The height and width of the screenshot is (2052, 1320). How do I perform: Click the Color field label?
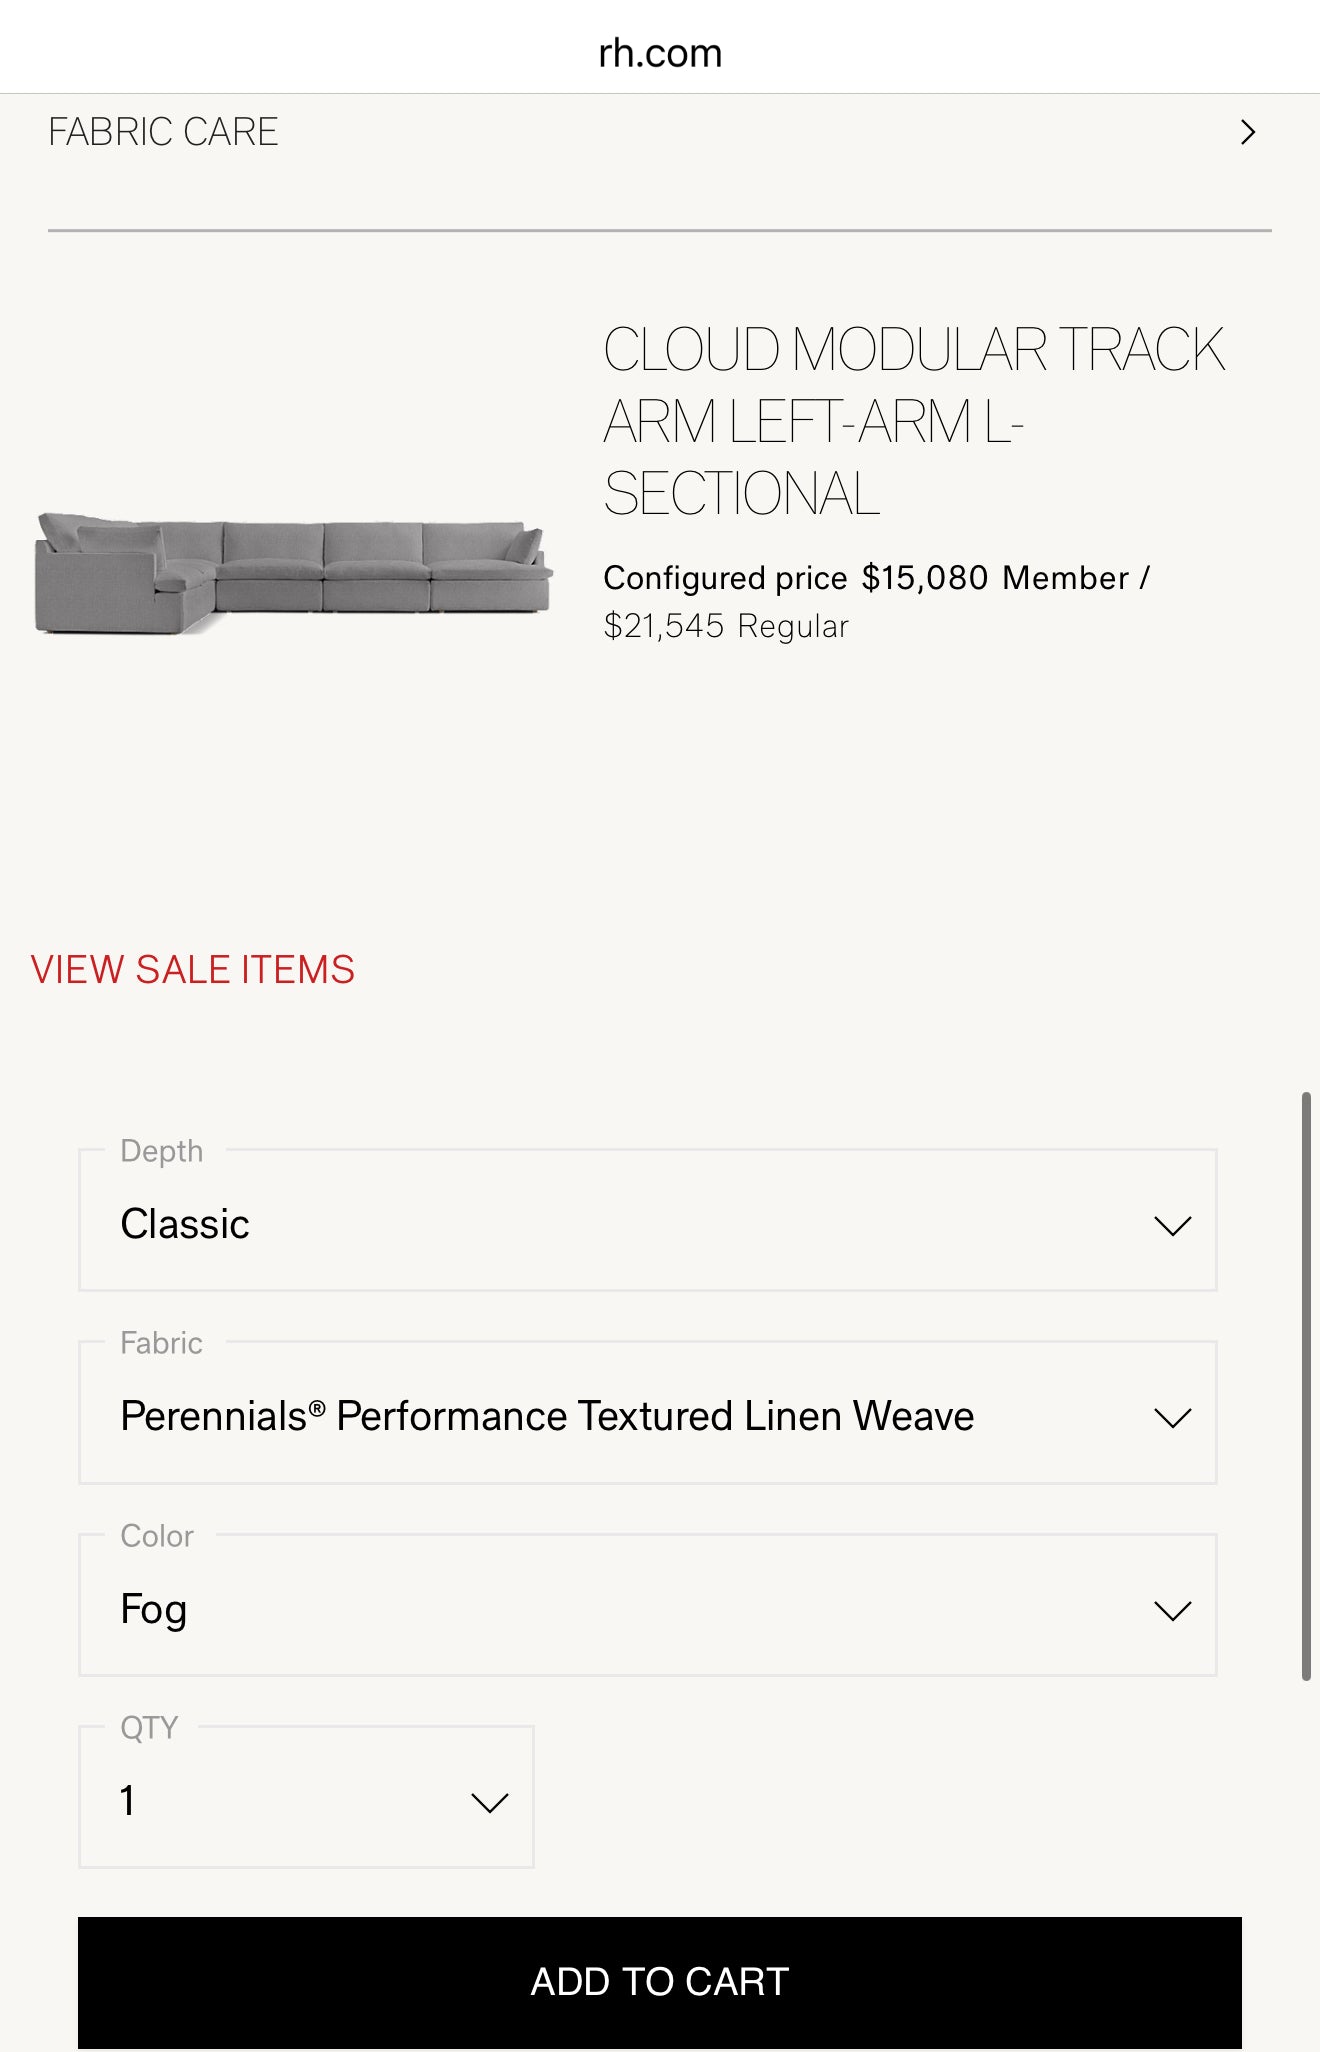pos(156,1536)
